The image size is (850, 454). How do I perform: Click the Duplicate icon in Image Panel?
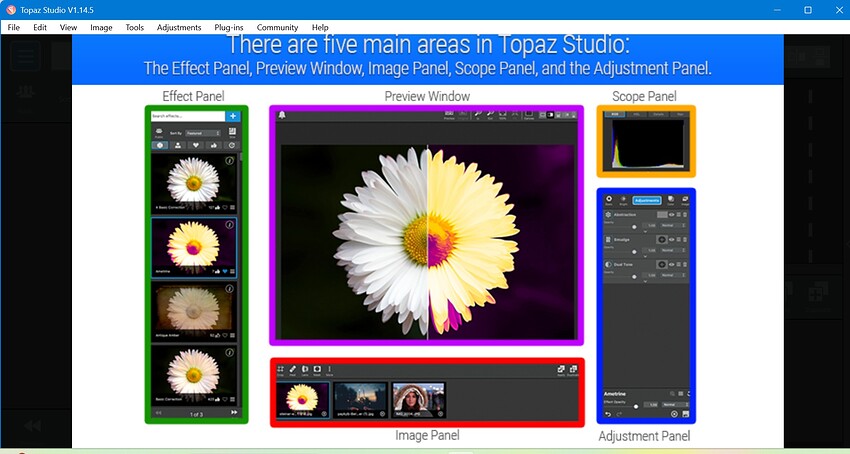click(x=573, y=369)
